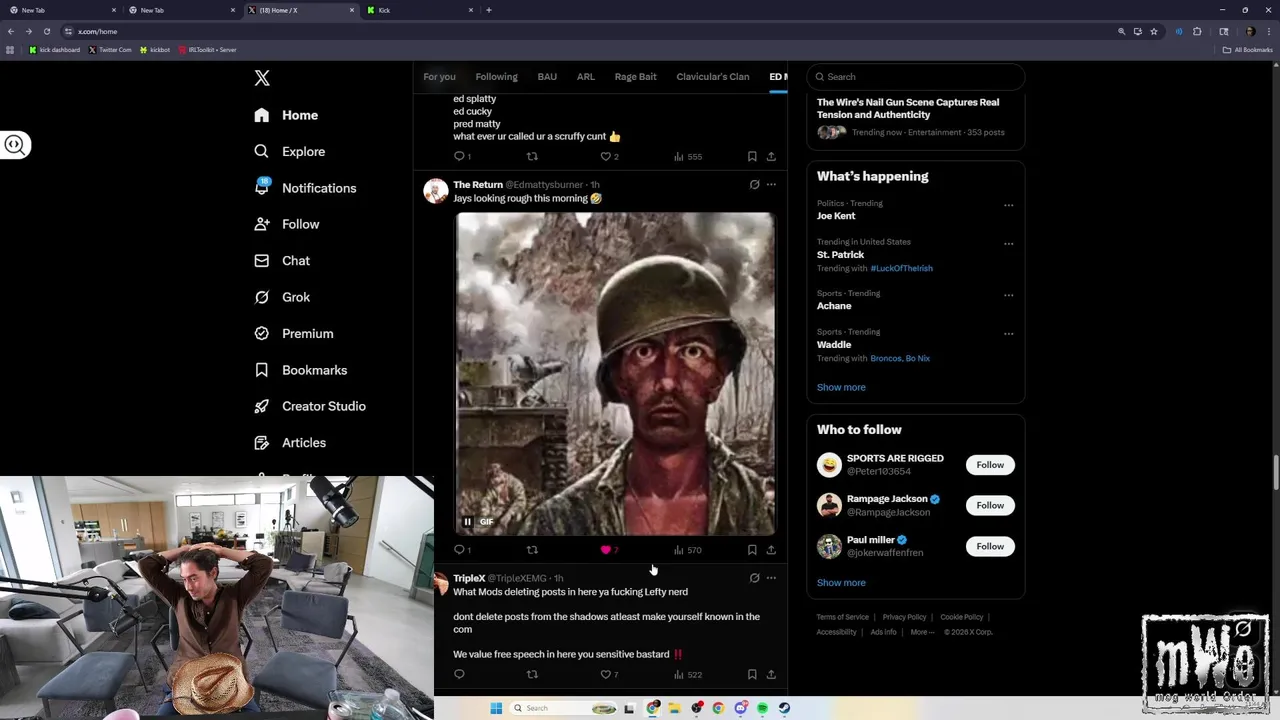Switch to the BAU tab
The image size is (1280, 720).
[547, 77]
